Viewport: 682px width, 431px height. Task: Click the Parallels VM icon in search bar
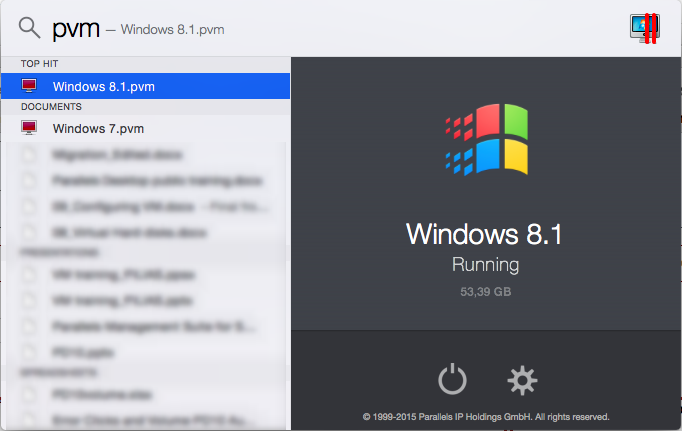pos(645,28)
